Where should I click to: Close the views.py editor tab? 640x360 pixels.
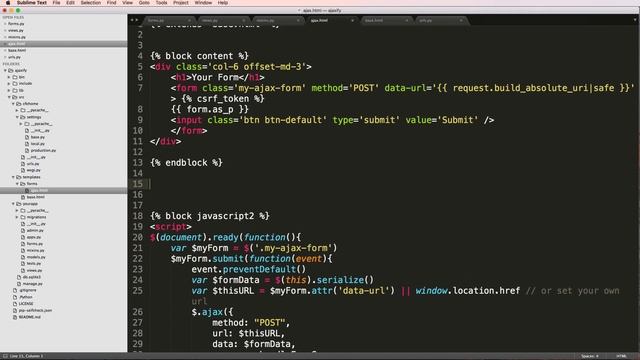coord(244,20)
